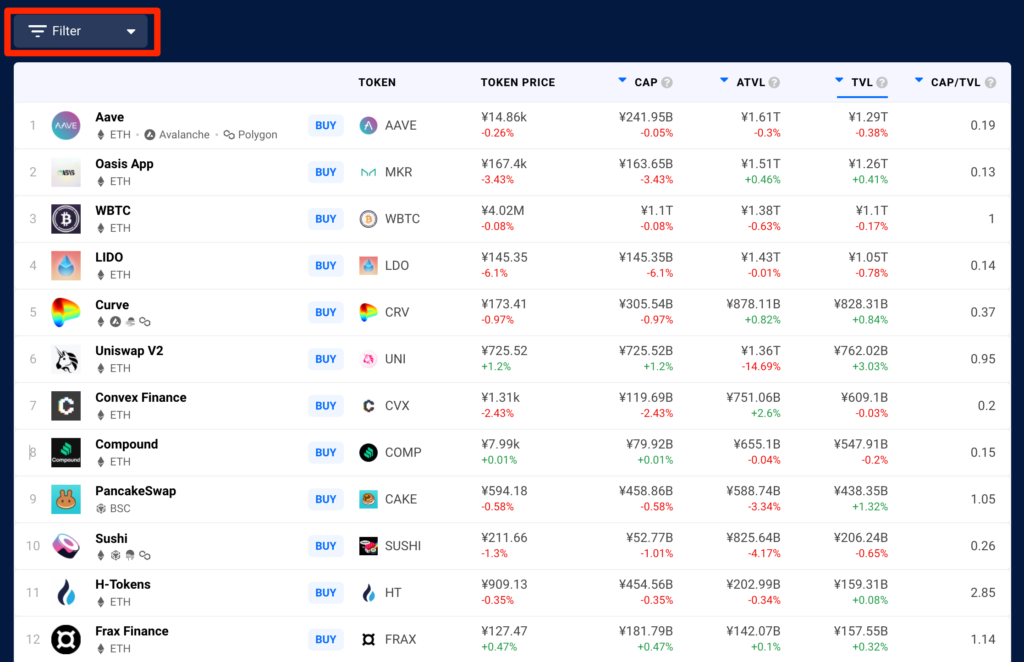Click BUY button for Sushi

tap(326, 546)
